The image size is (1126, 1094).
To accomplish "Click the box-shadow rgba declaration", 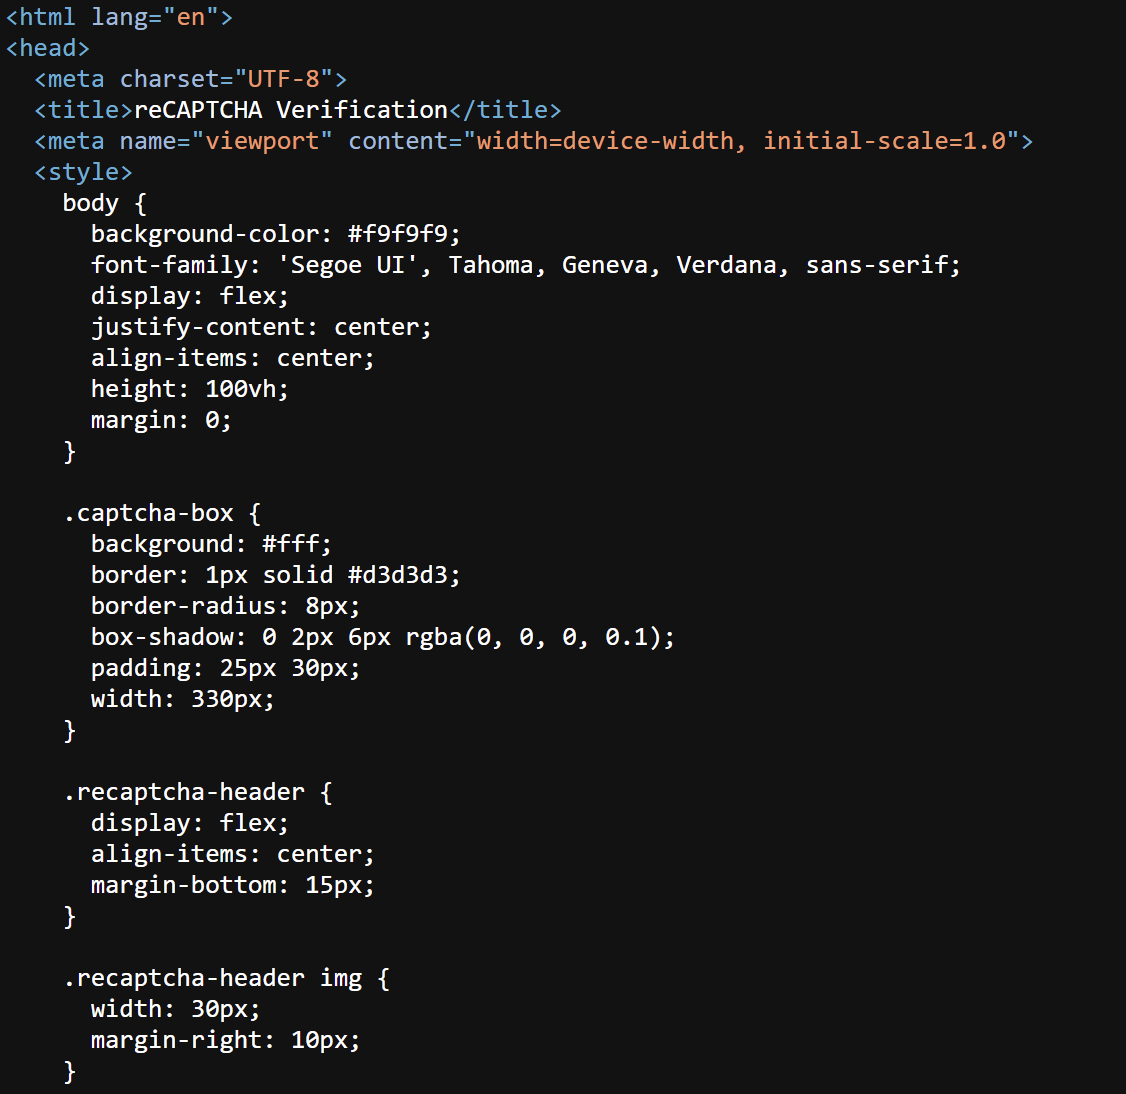I will (383, 637).
